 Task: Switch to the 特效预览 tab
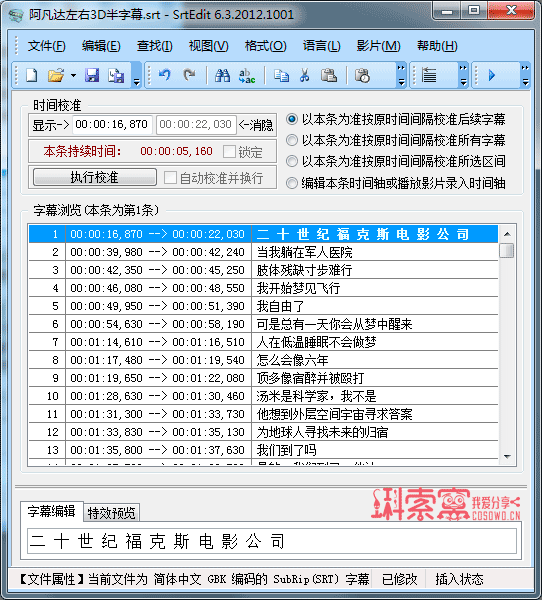click(x=111, y=513)
